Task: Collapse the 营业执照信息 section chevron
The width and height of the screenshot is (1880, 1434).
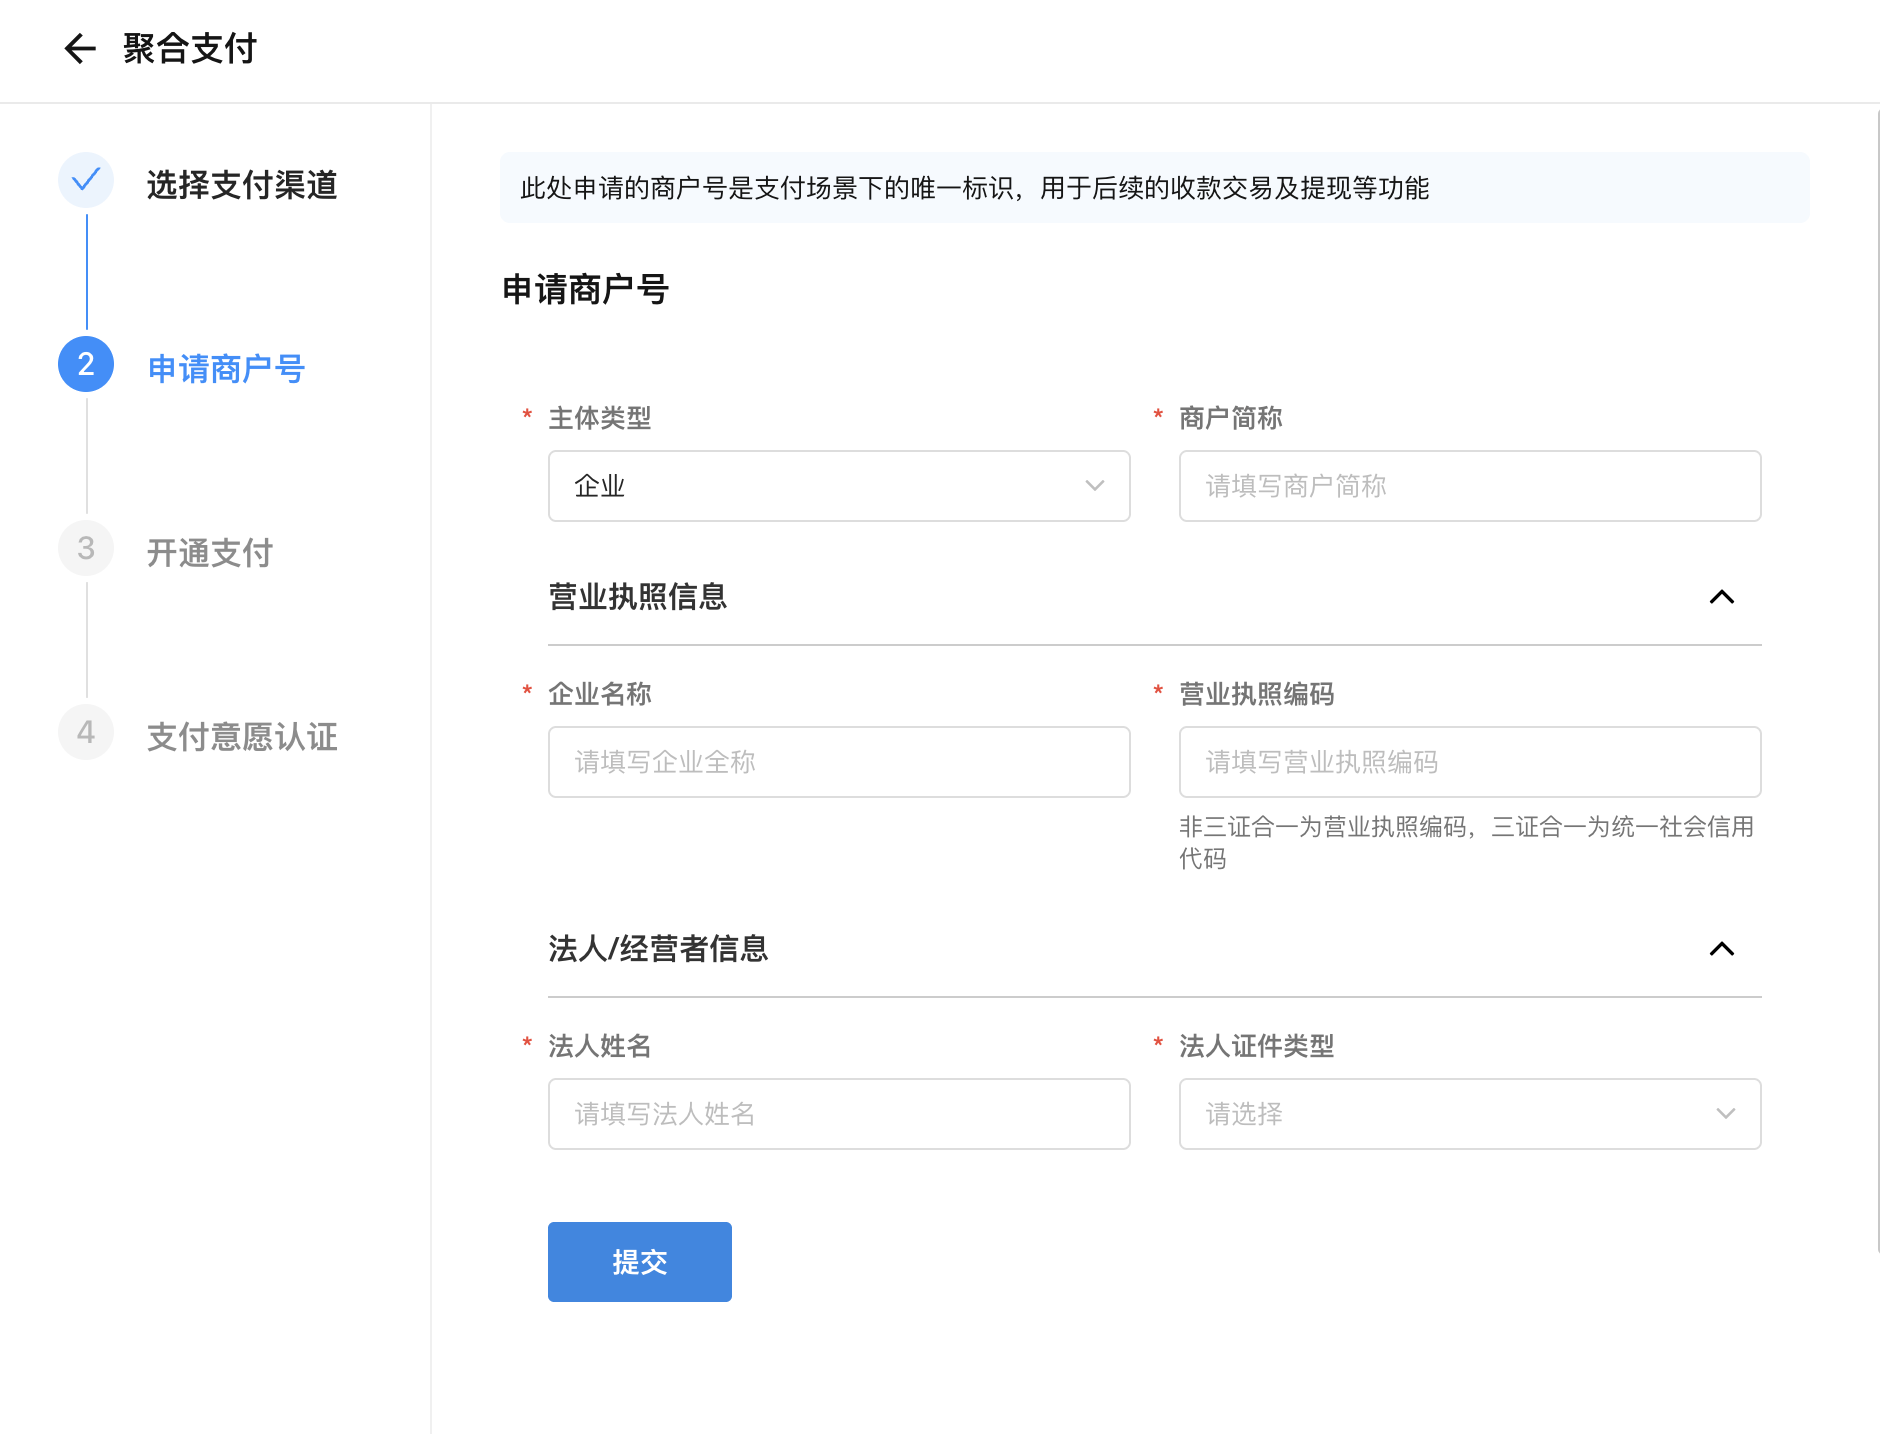Action: [x=1721, y=597]
